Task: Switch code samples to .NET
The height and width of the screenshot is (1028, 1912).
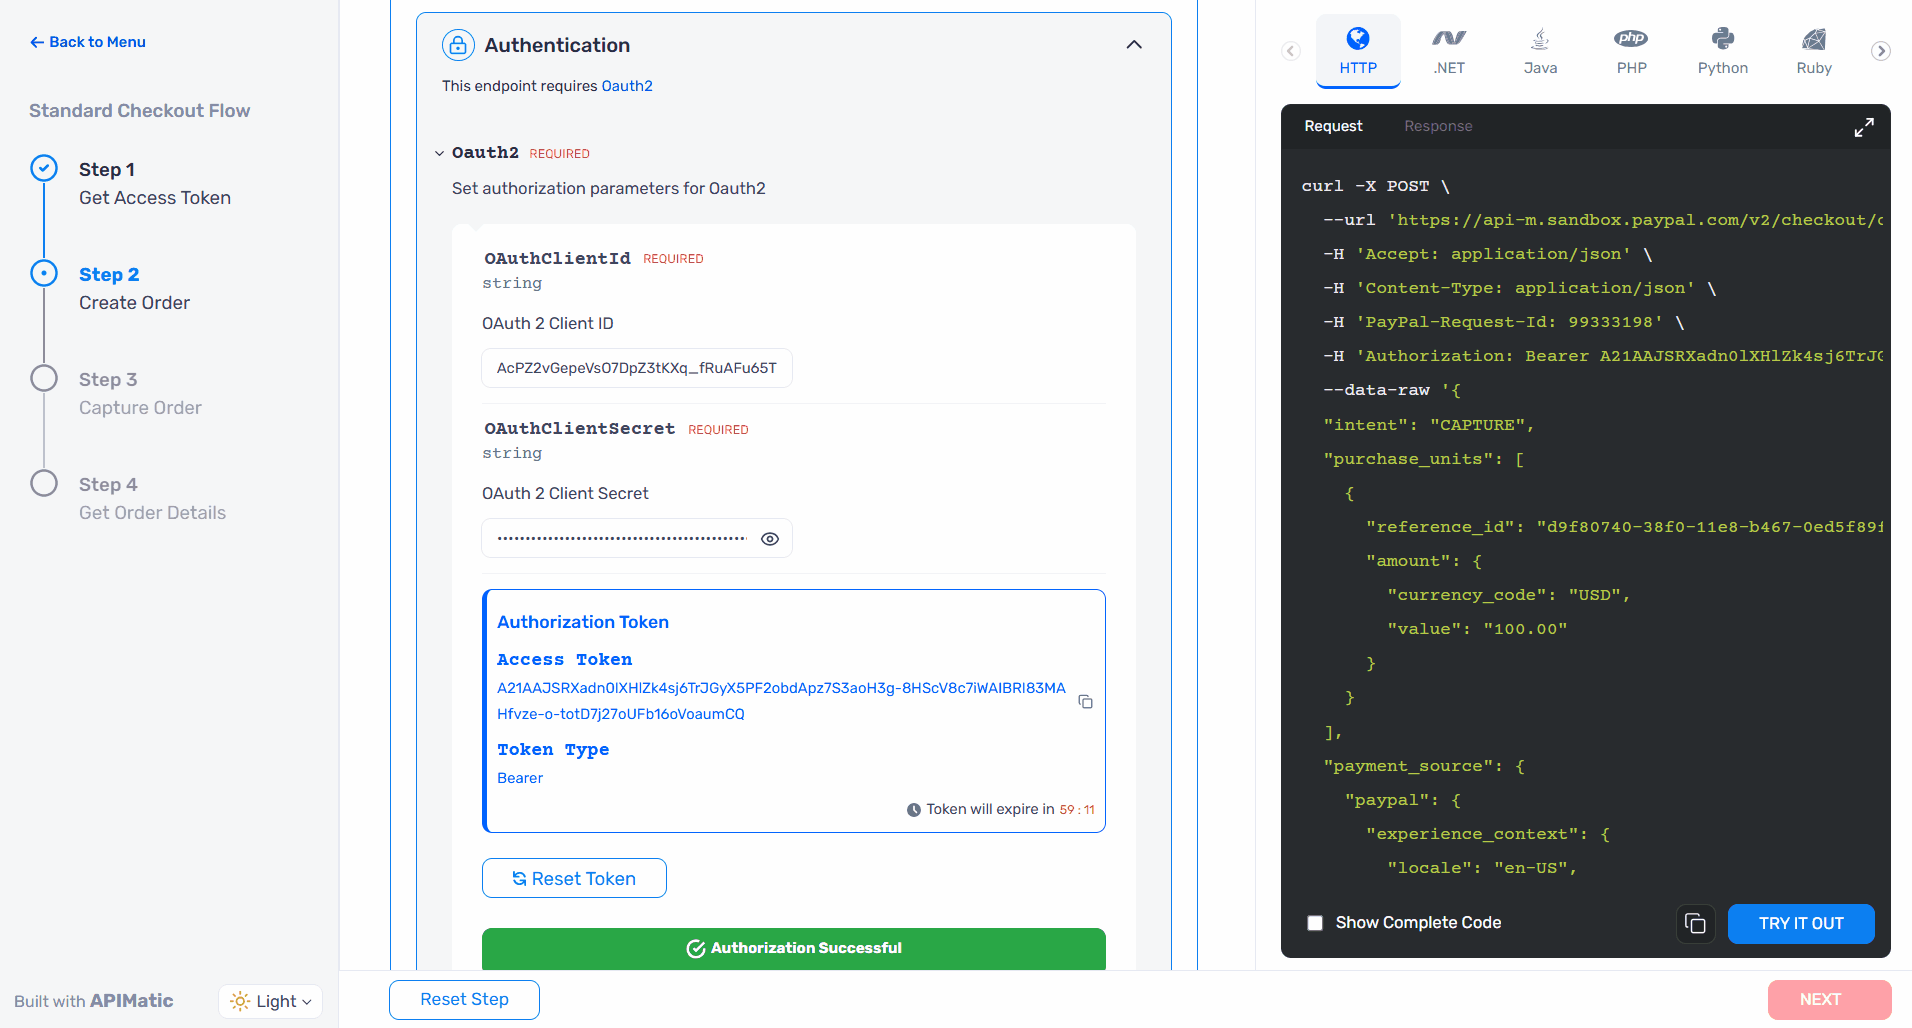Action: point(1448,50)
